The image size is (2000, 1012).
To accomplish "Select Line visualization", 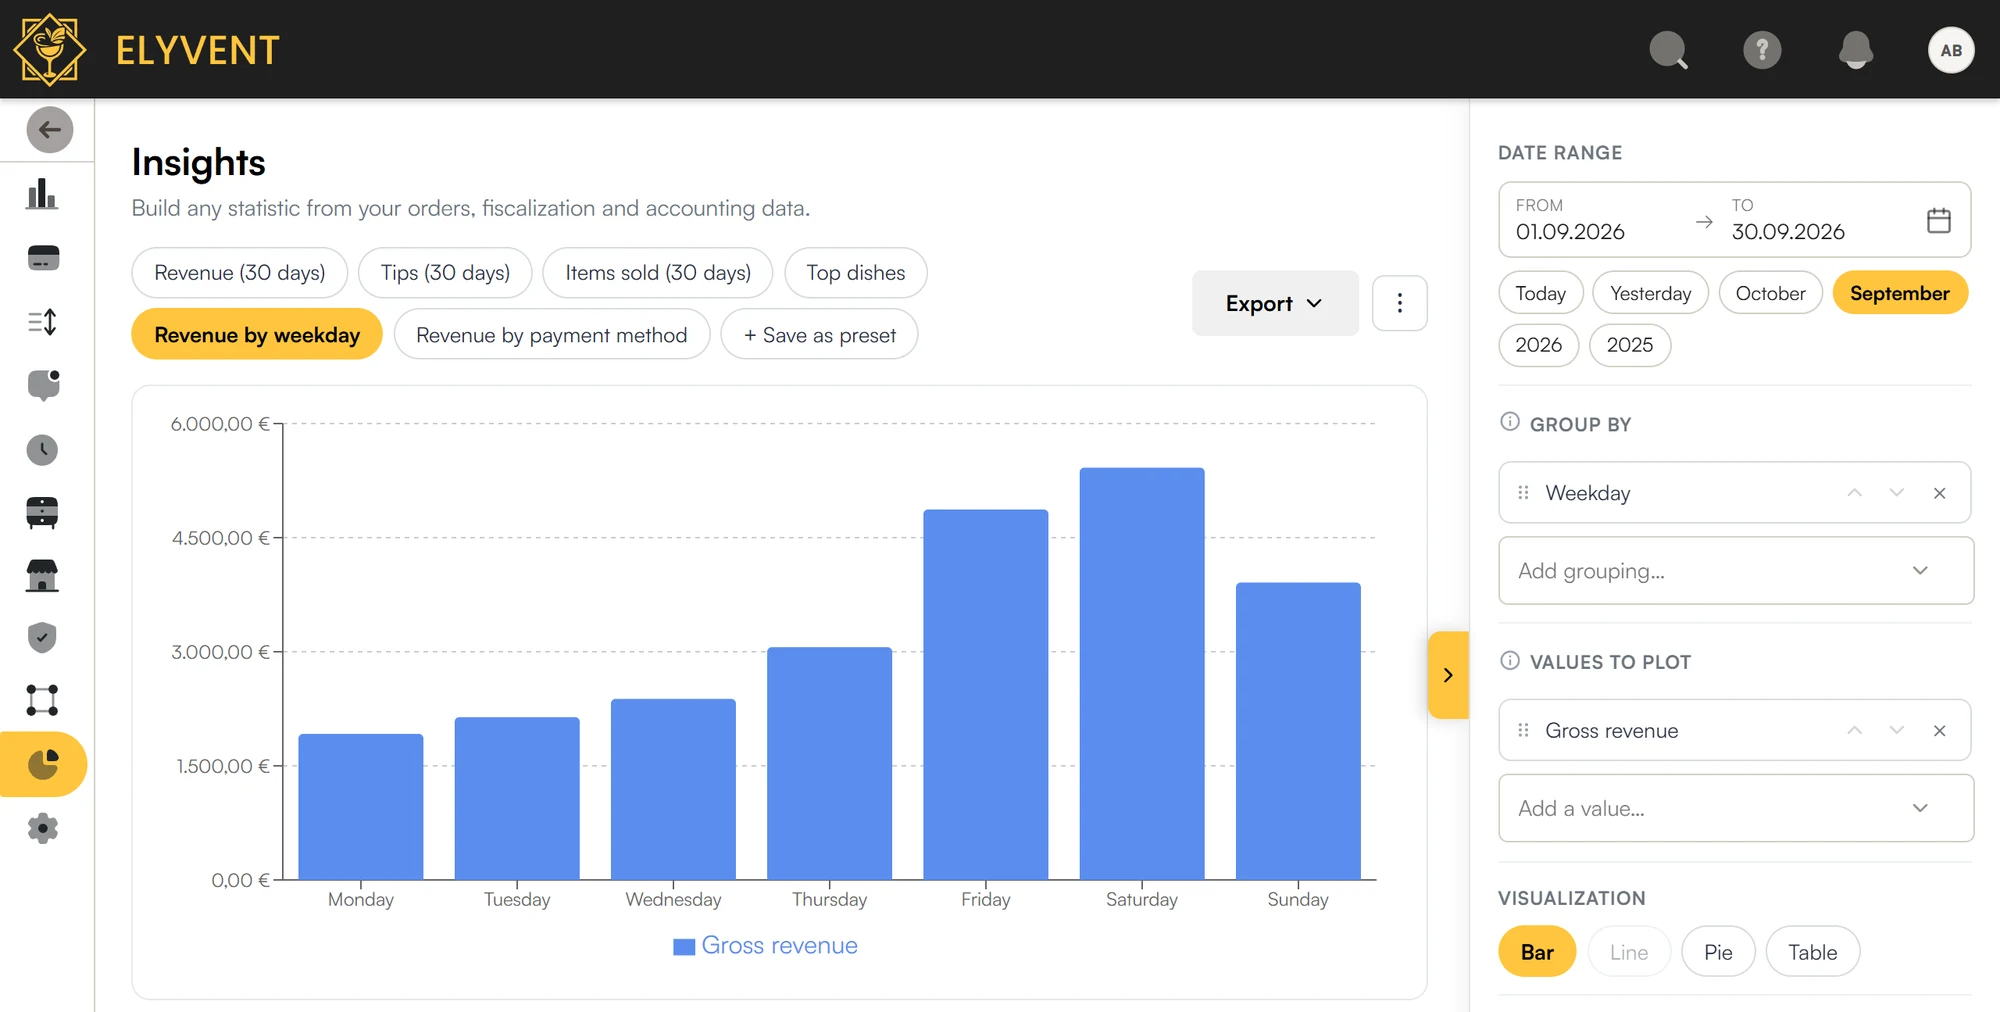I will pyautogui.click(x=1629, y=952).
